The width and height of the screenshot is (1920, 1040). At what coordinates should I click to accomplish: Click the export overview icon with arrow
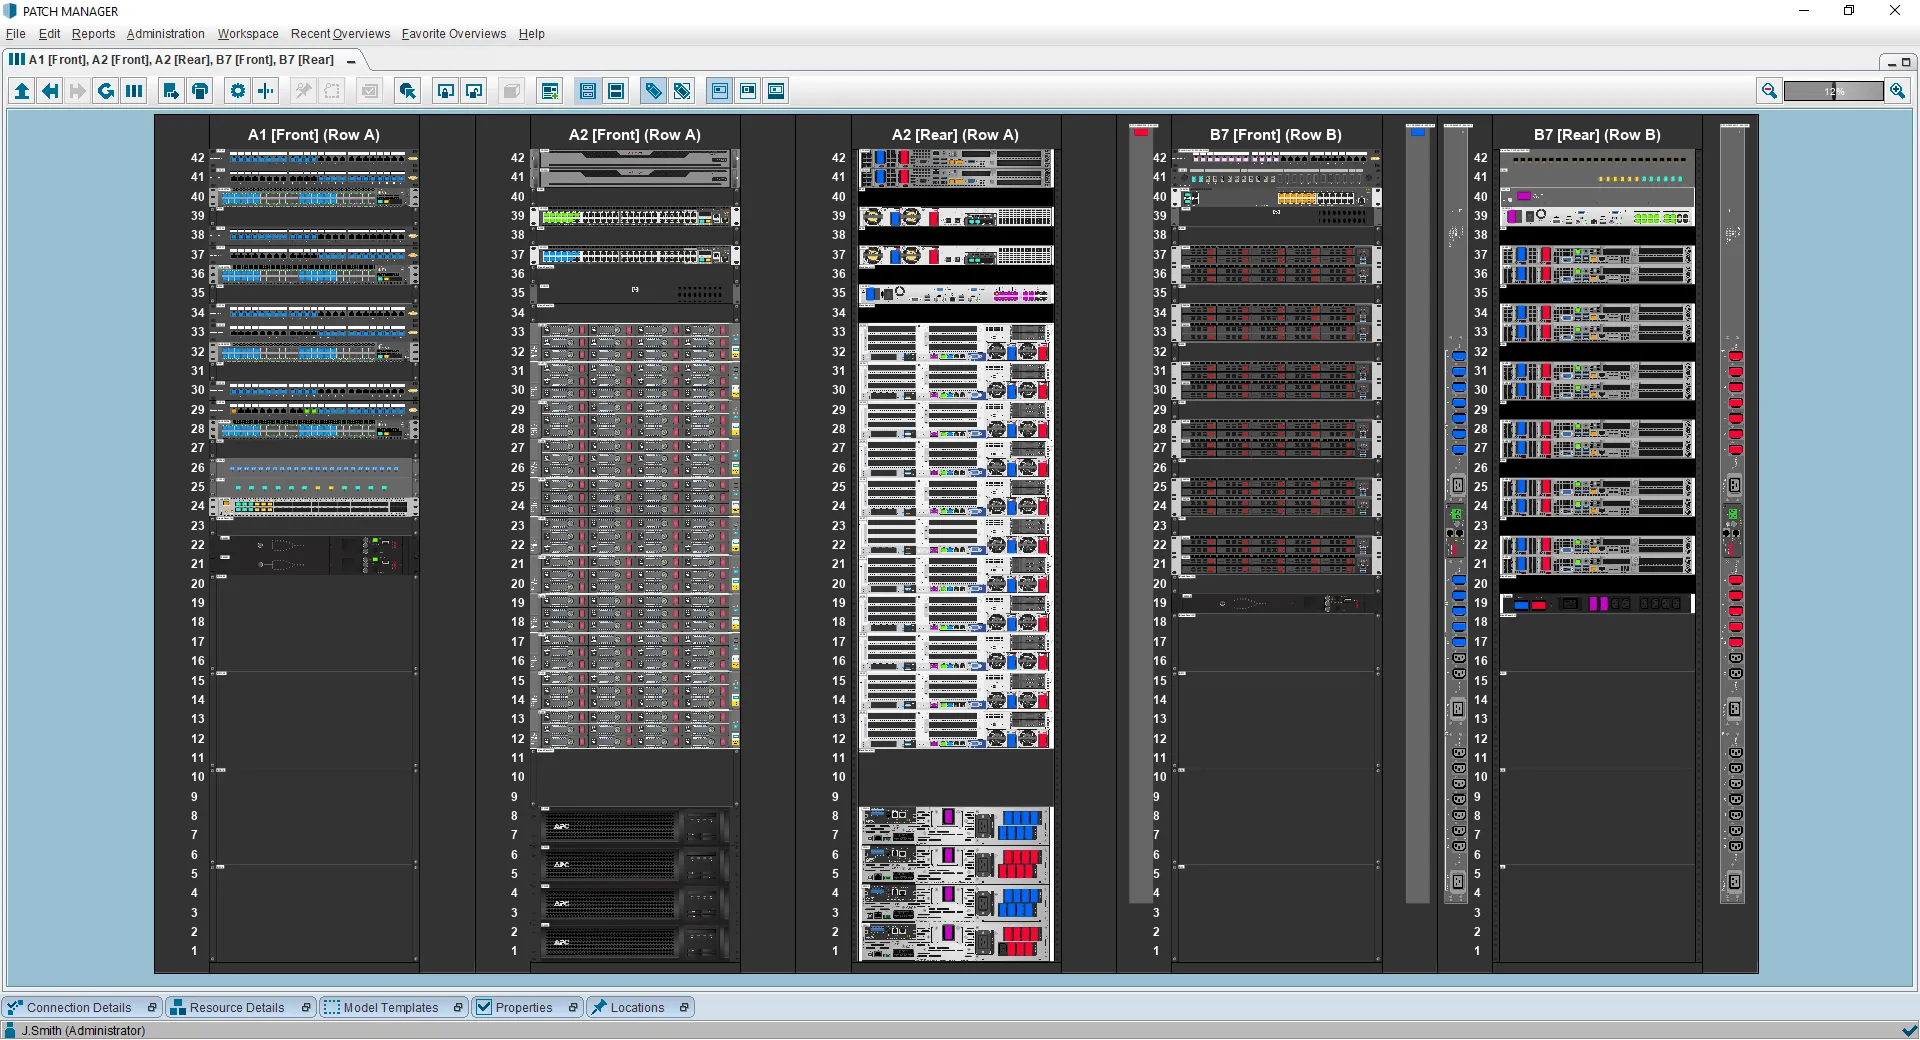click(x=171, y=91)
